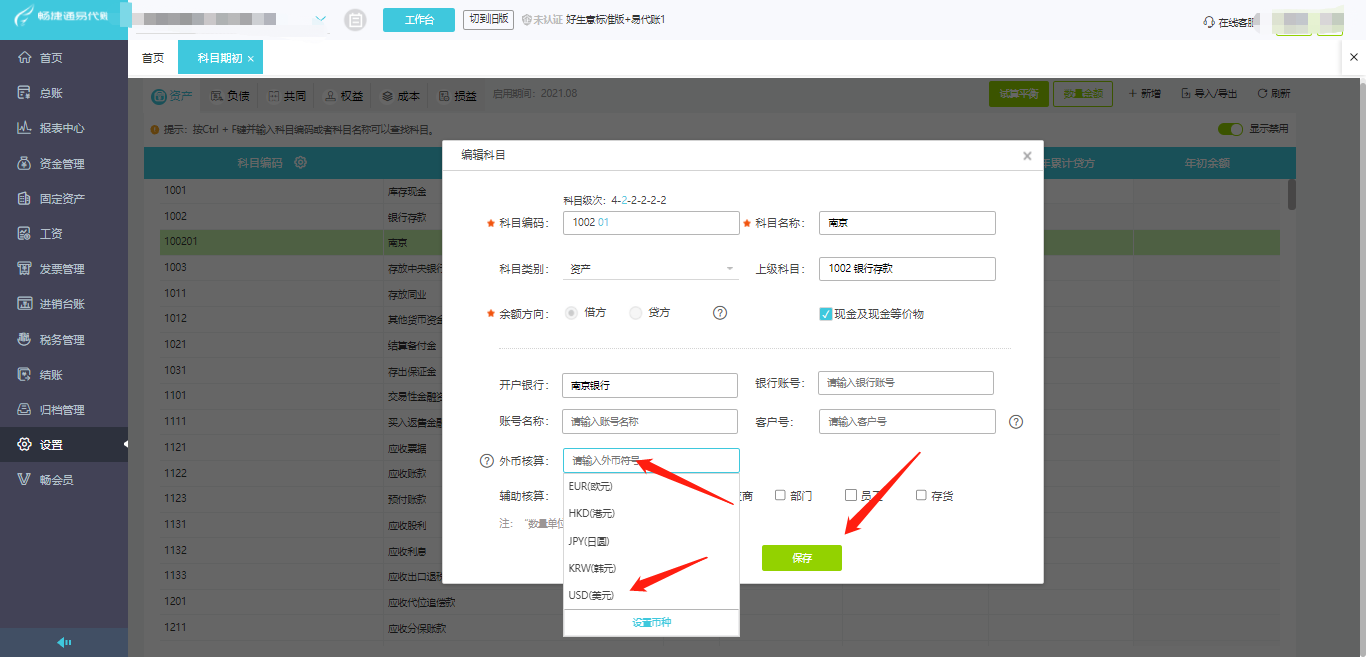1366x657 pixels.
Task: Uncheck 现金及现金等价物 checkbox
Action: pos(826,314)
